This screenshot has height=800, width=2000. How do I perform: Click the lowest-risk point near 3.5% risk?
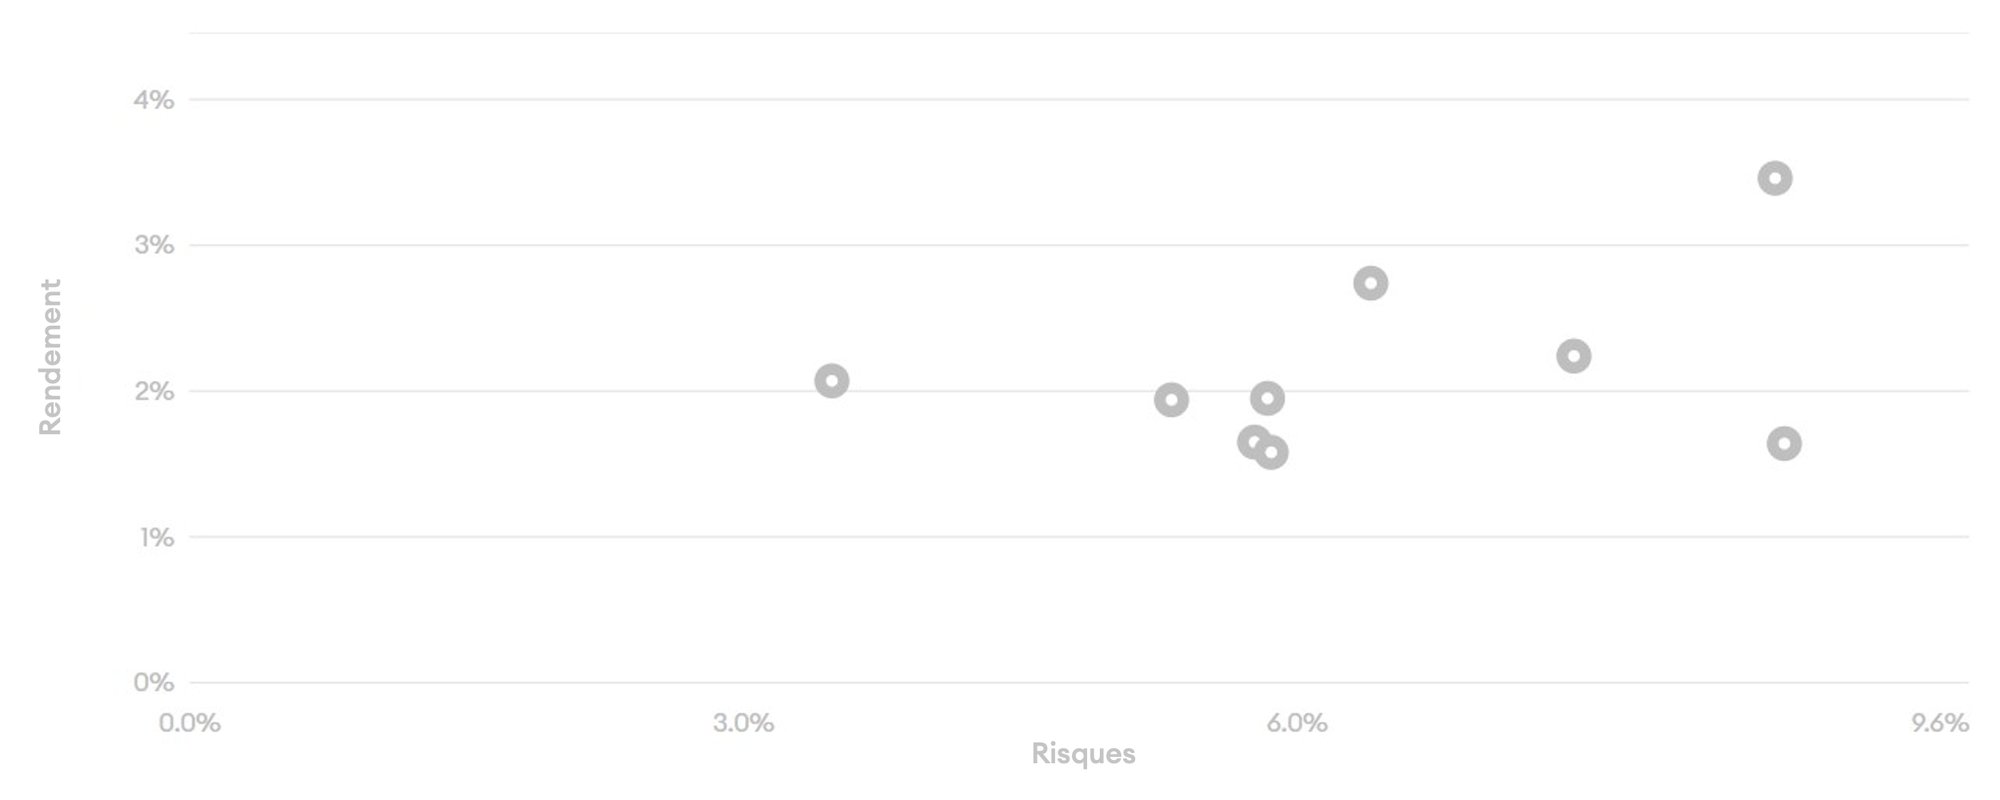[x=831, y=381]
